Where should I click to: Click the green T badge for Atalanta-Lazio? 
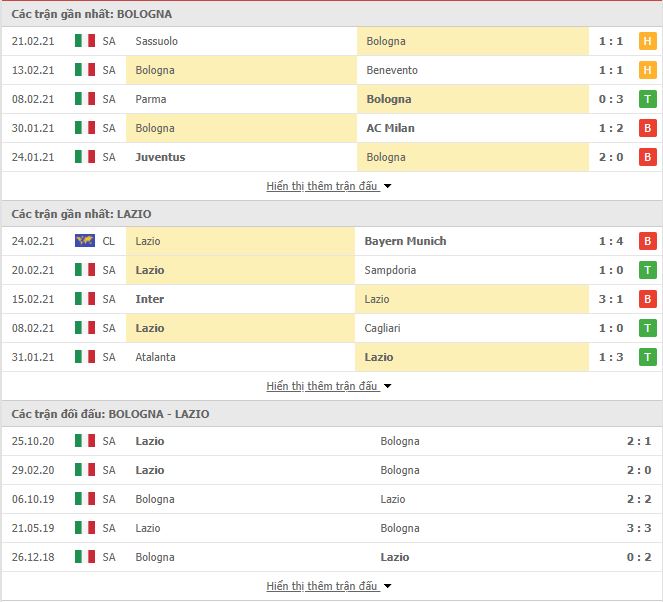647,357
